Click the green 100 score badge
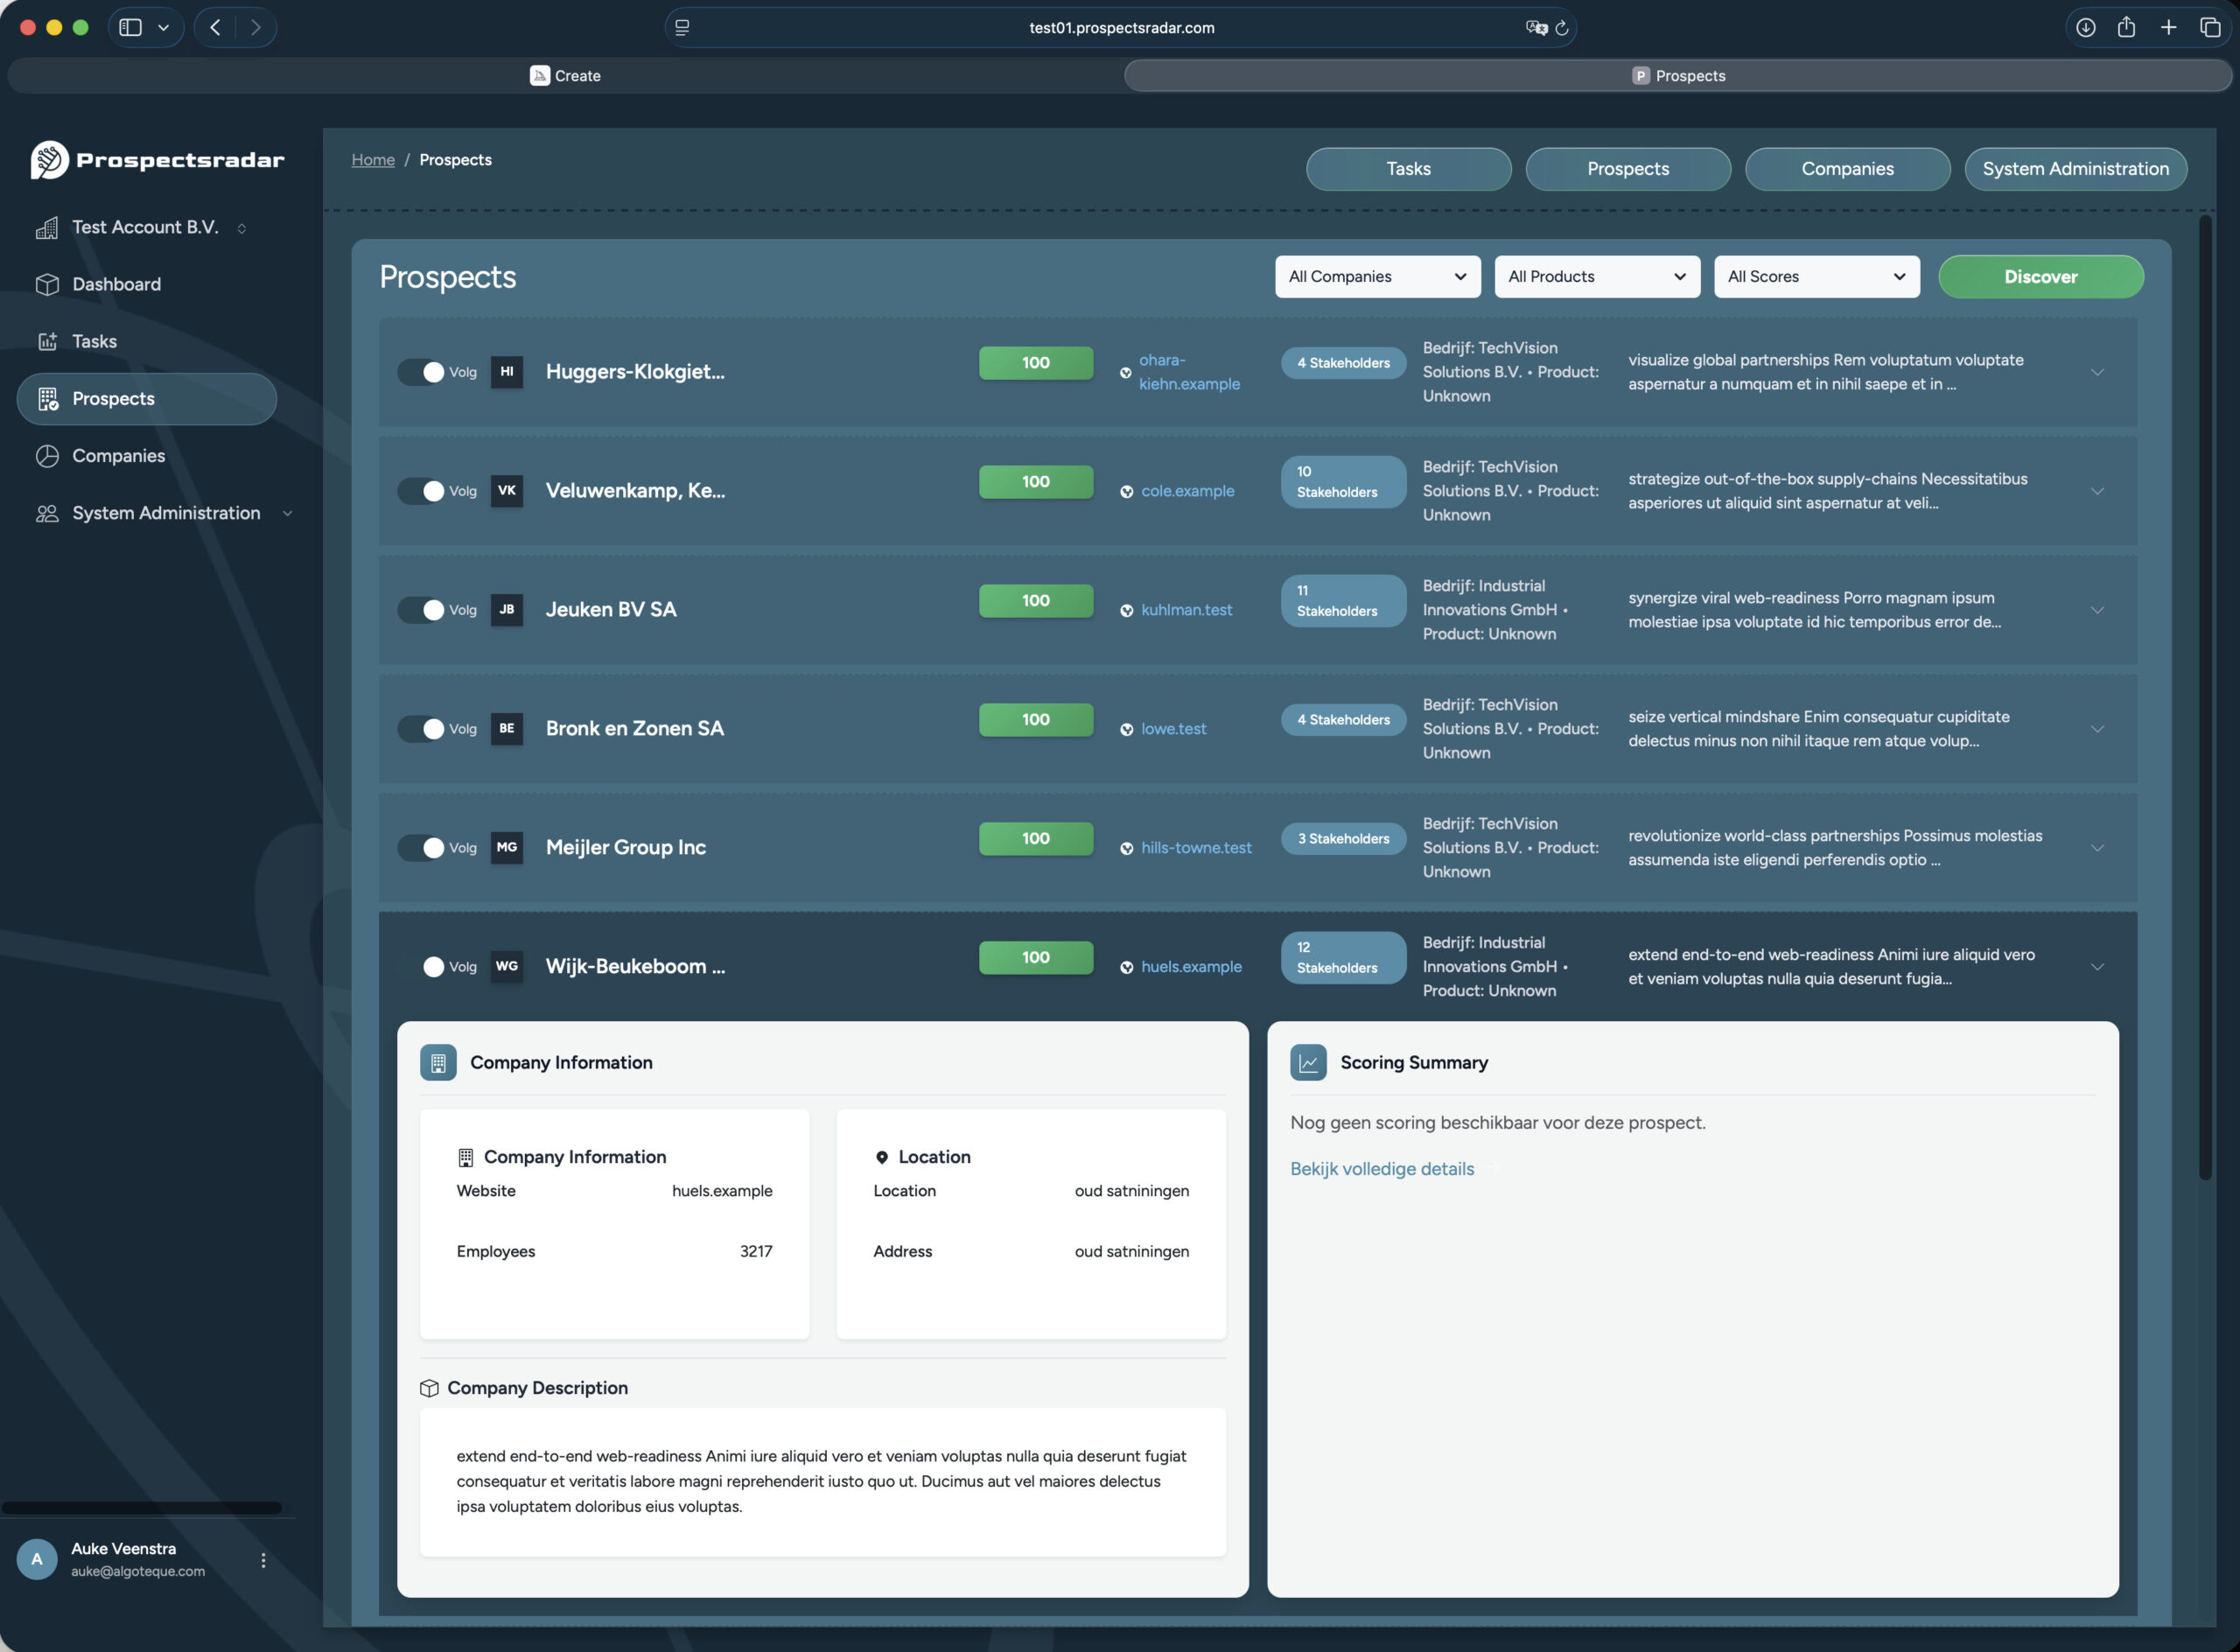Viewport: 2240px width, 1652px height. pyautogui.click(x=1035, y=362)
